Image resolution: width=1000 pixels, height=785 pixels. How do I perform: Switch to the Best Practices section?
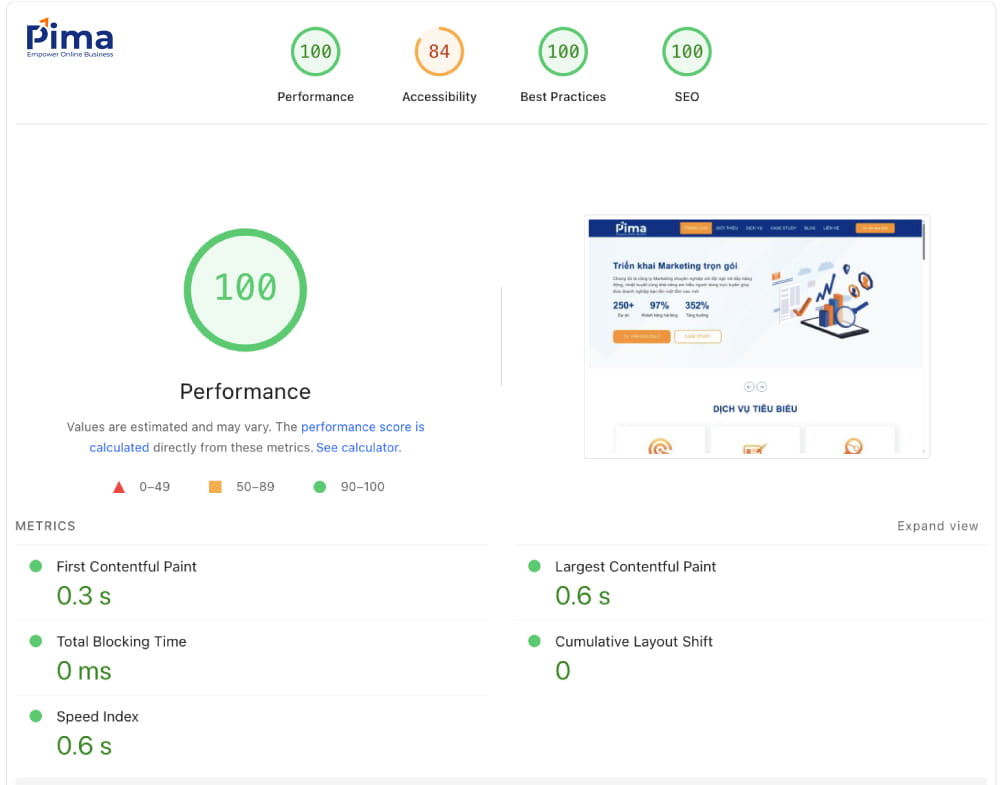(x=562, y=51)
